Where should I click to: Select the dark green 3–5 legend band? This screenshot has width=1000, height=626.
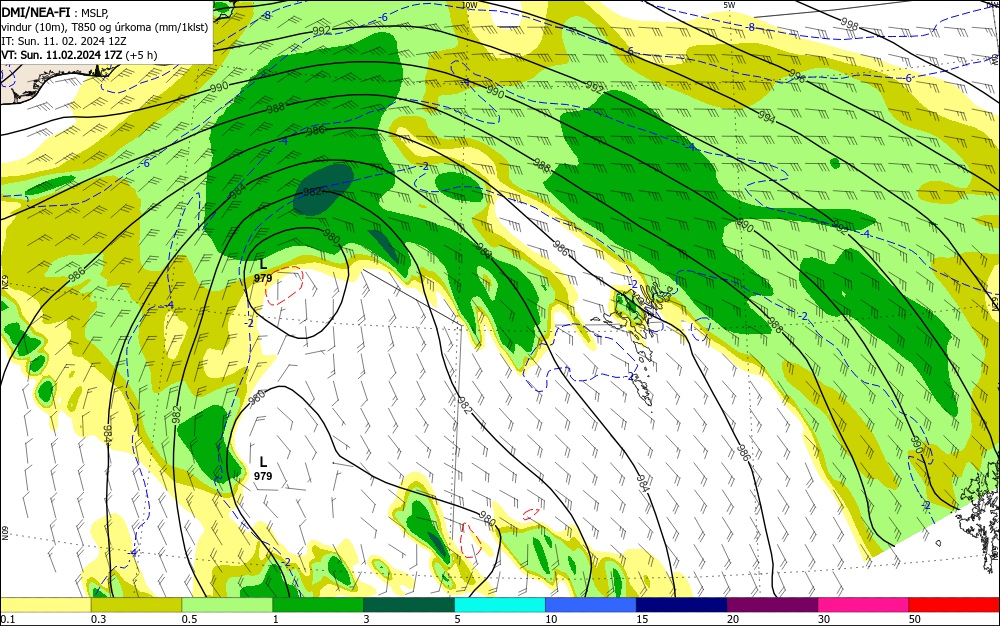[409, 605]
